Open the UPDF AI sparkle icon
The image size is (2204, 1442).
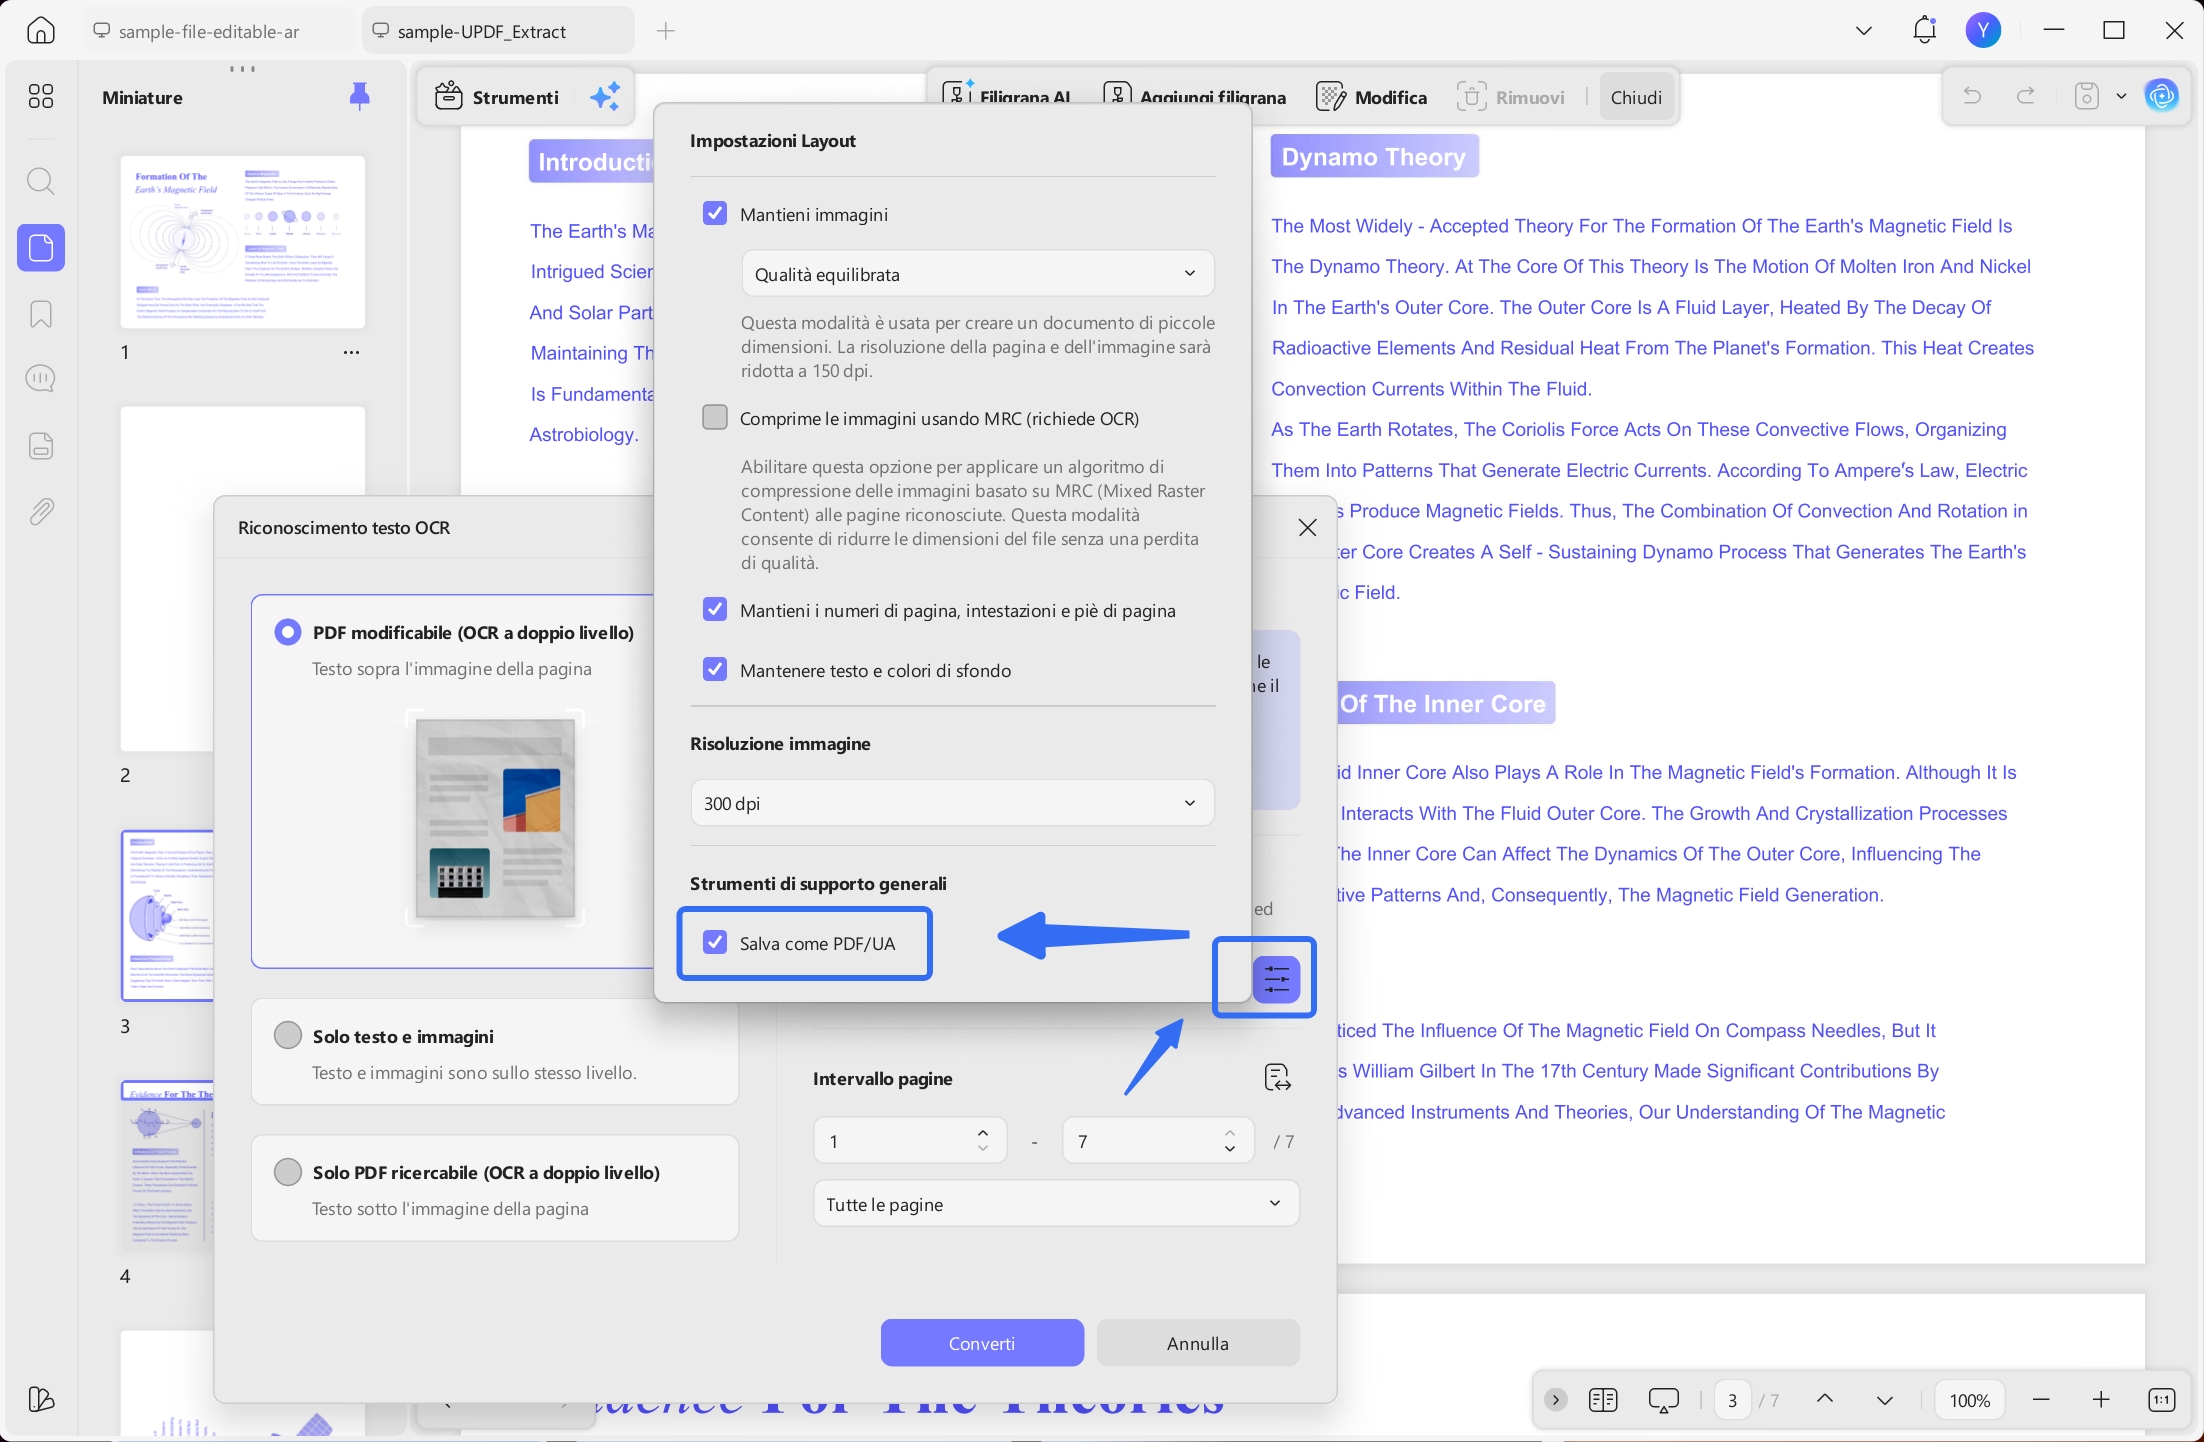click(x=605, y=97)
